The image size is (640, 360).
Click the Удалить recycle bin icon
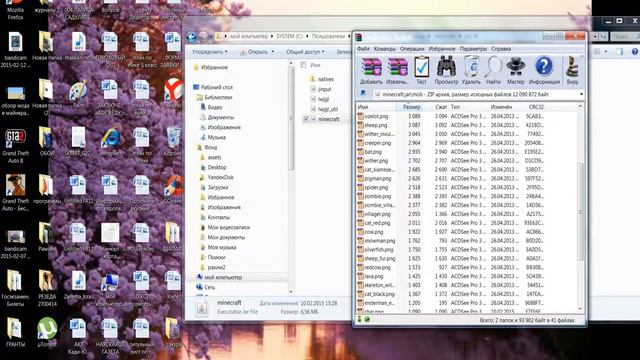471,67
